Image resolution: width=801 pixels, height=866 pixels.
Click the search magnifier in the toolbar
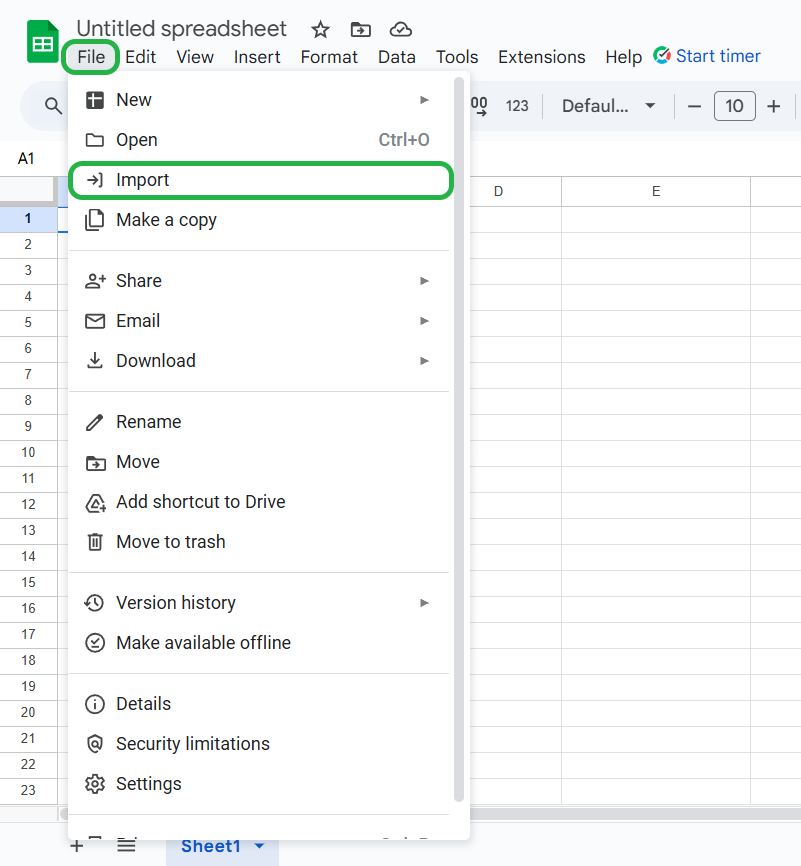[x=53, y=105]
